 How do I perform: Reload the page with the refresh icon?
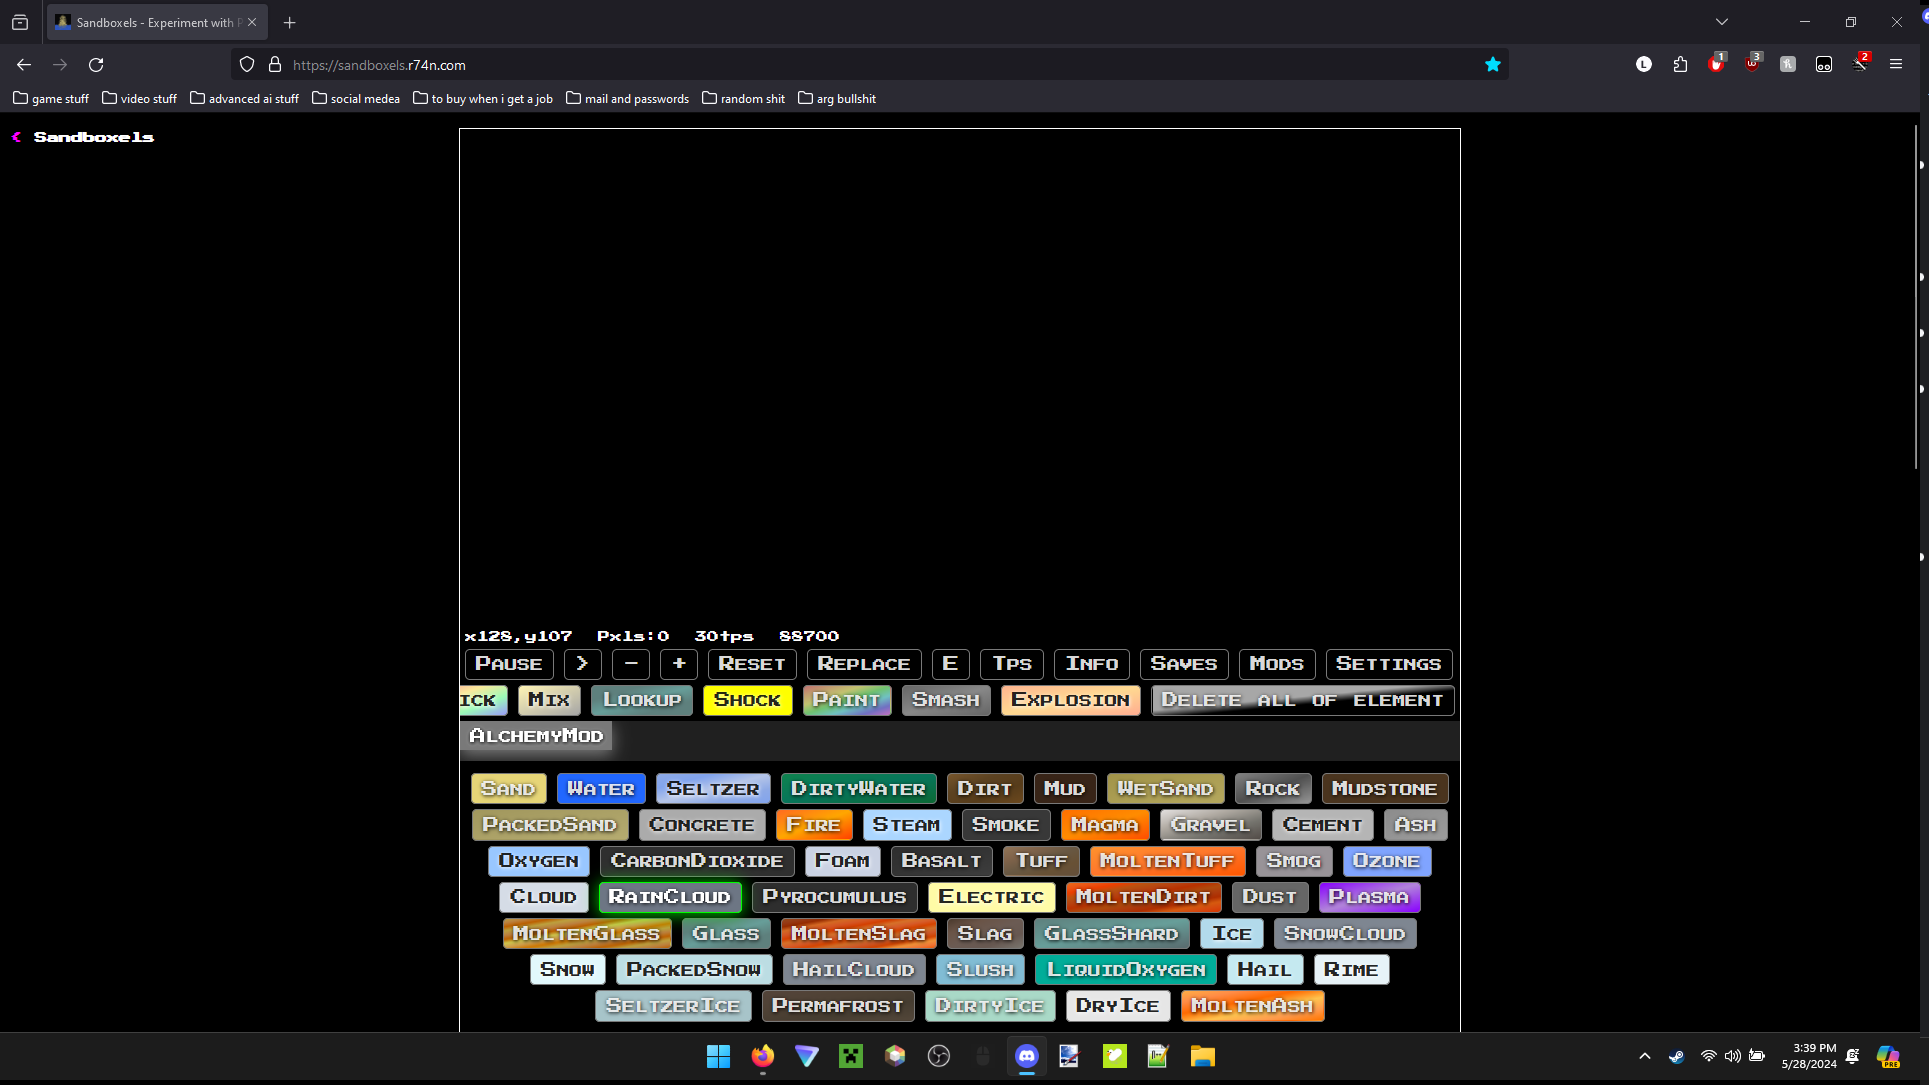(x=96, y=65)
